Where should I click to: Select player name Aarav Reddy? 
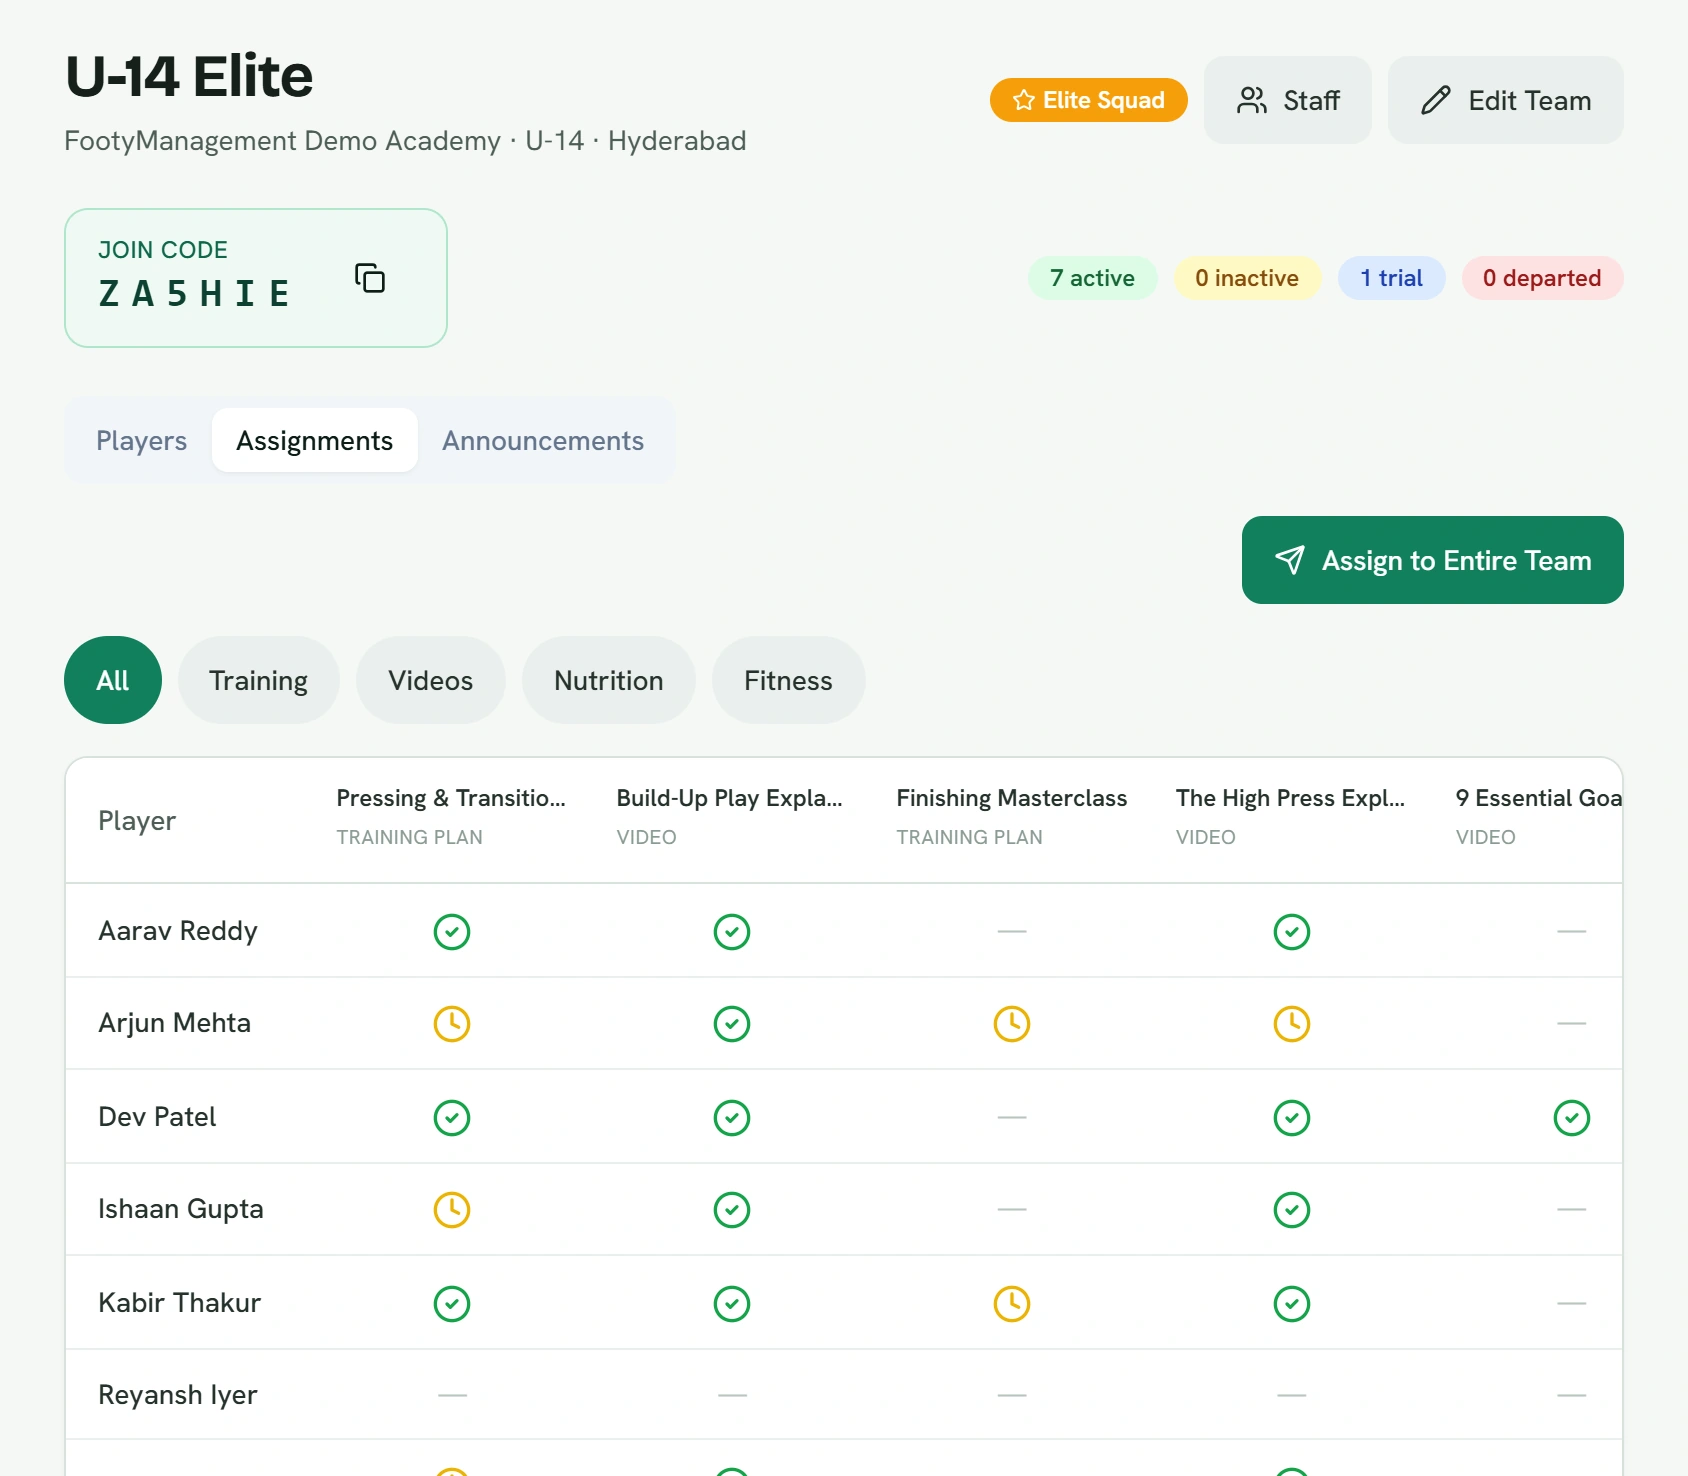pyautogui.click(x=178, y=931)
